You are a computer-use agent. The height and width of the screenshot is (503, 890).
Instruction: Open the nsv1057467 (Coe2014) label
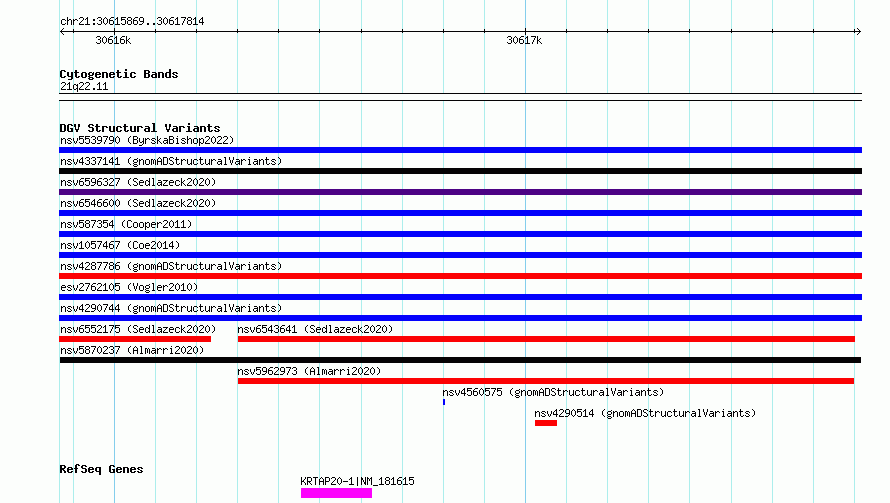(x=120, y=245)
